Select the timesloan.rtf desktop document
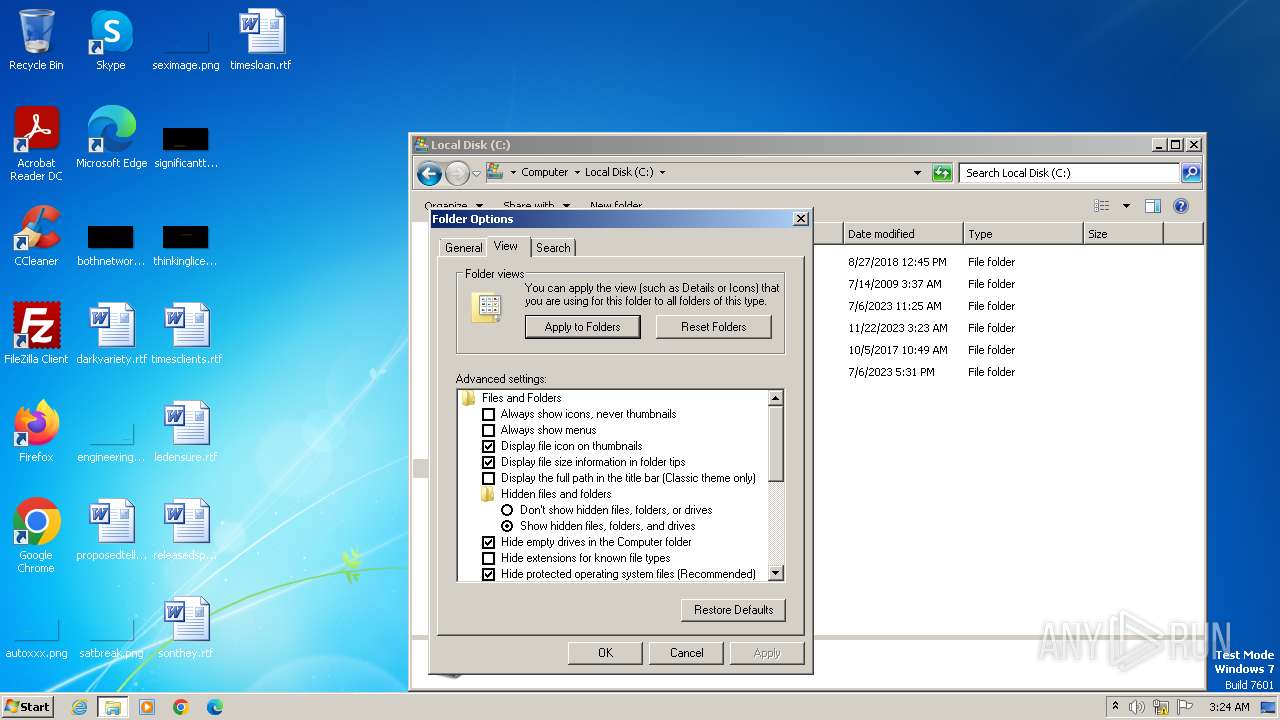Screen dimensions: 1280x720 [261, 40]
